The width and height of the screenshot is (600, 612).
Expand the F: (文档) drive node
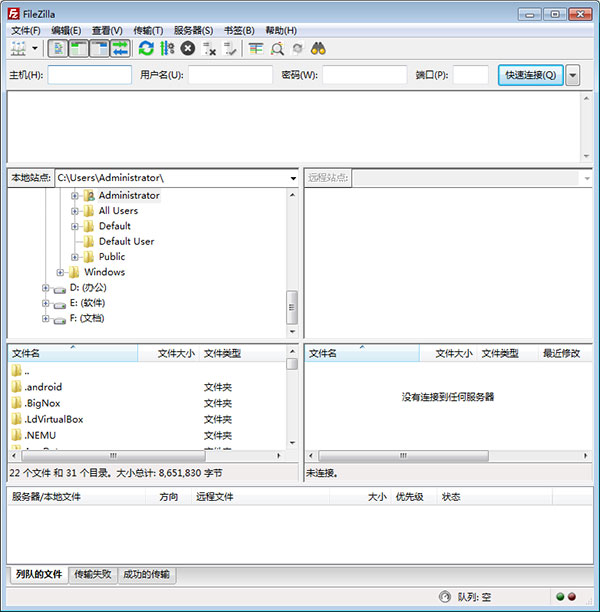46,319
